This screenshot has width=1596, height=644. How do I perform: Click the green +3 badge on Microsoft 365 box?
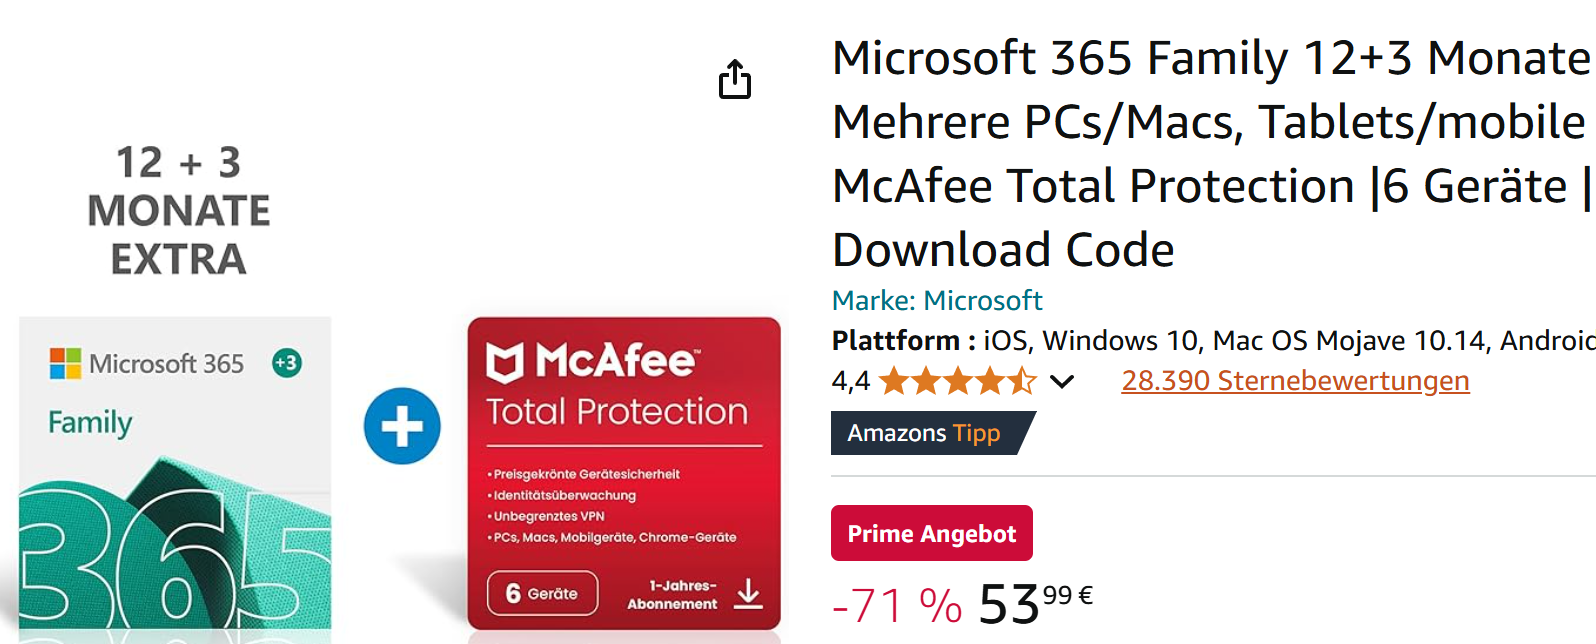tap(287, 363)
